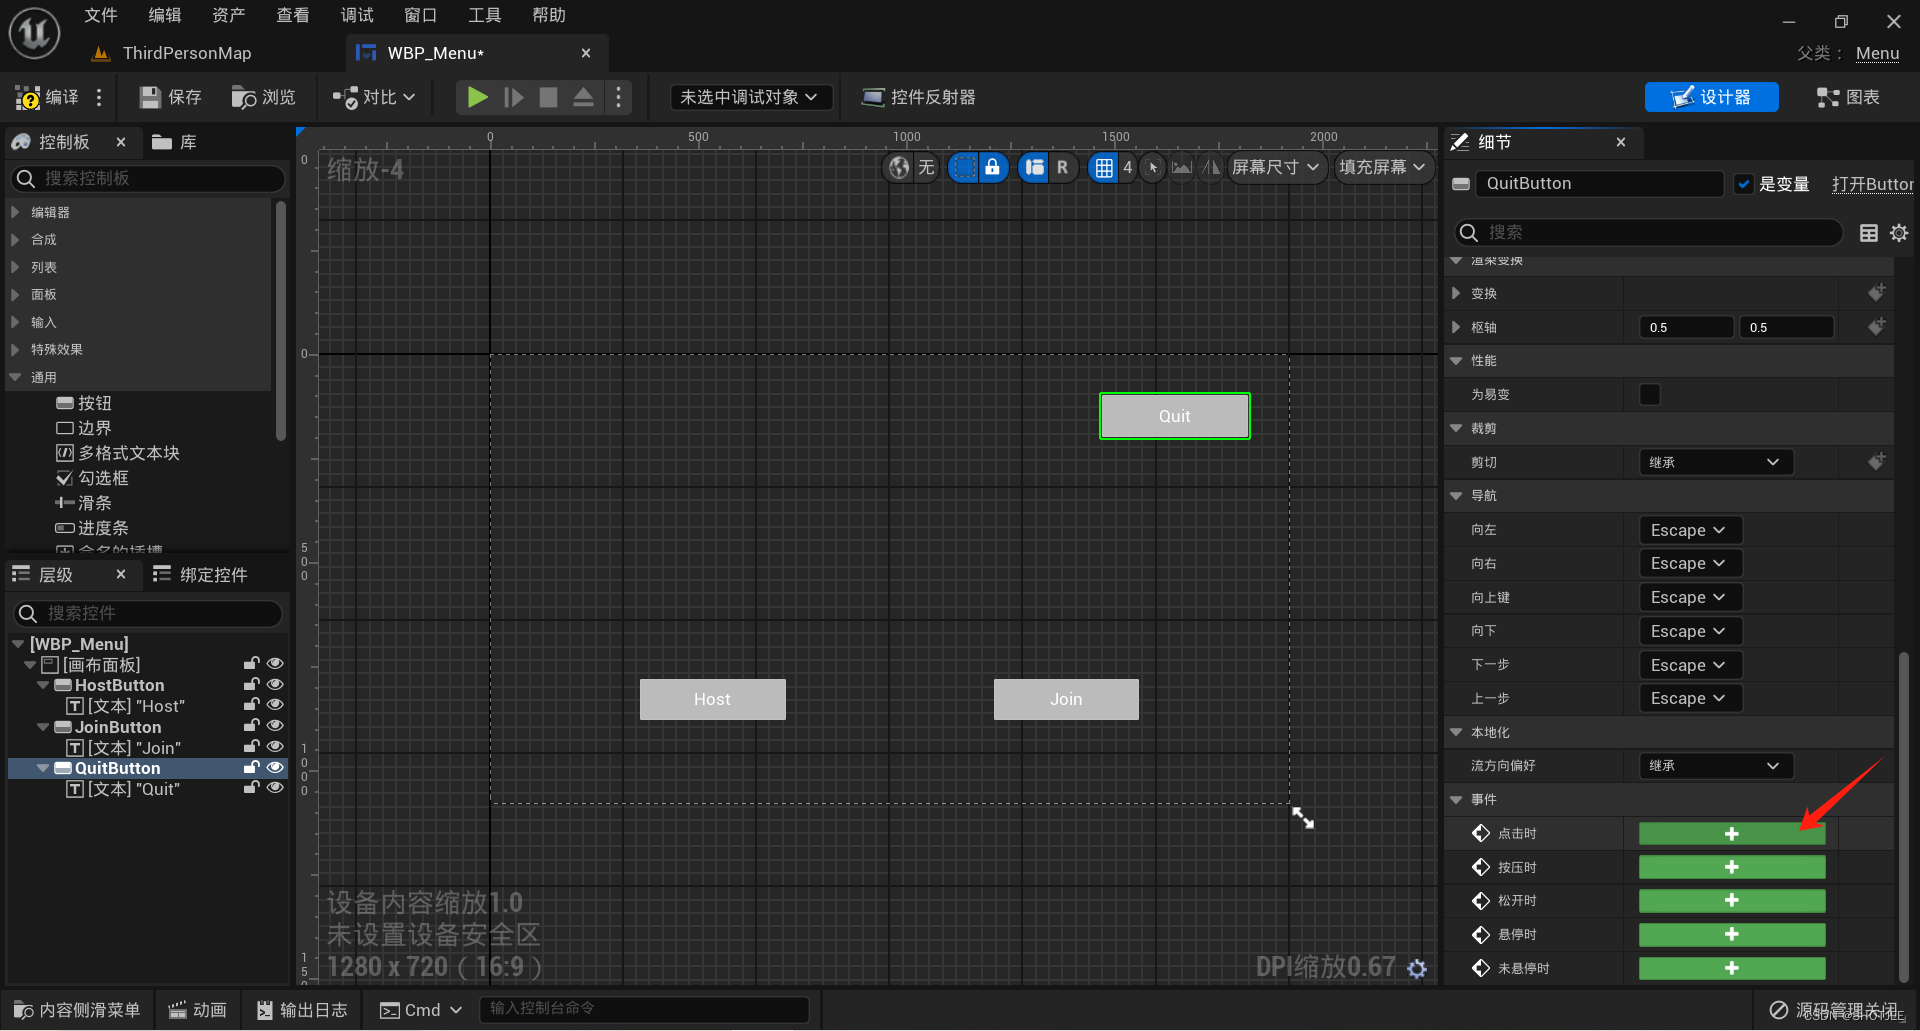Open the Navigation Left (向左) Escape dropdown
The width and height of the screenshot is (1920, 1031).
point(1690,530)
